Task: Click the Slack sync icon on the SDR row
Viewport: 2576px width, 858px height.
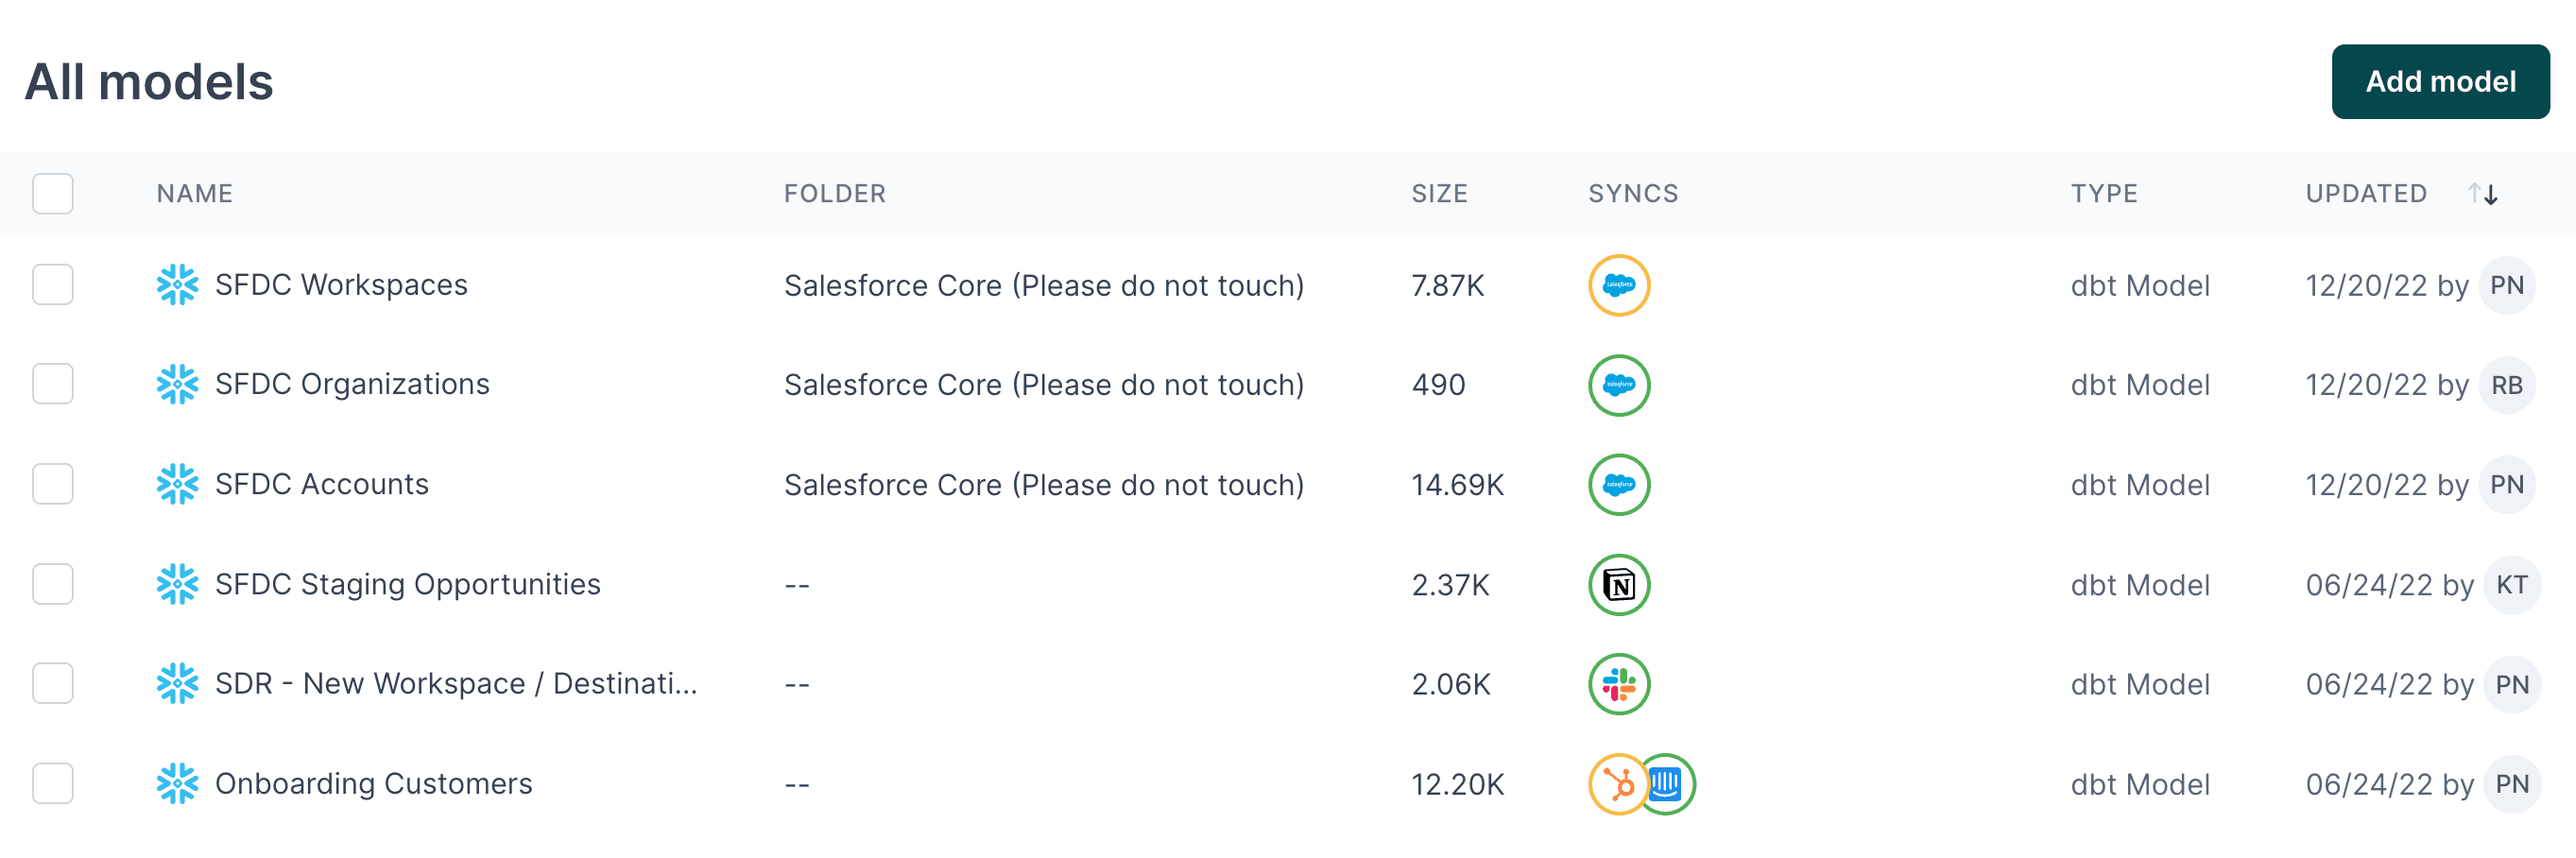Action: pyautogui.click(x=1617, y=684)
